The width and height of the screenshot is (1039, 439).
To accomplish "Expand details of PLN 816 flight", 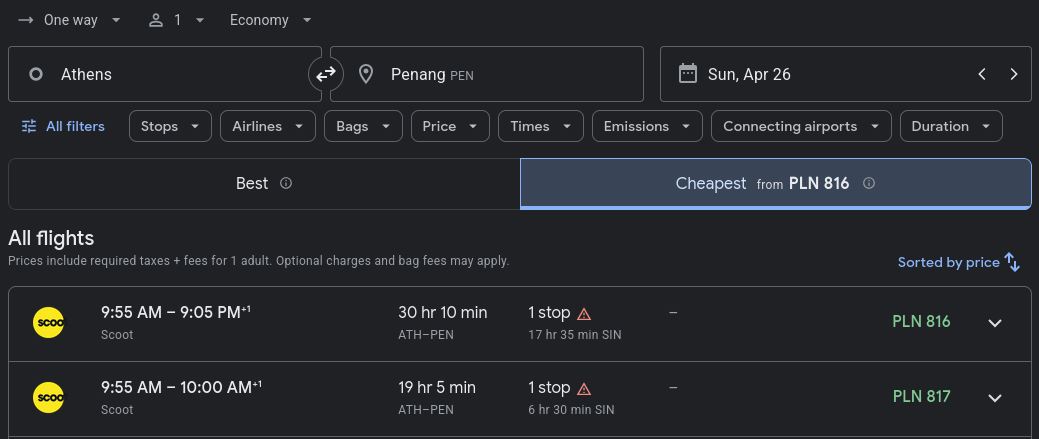I will pyautogui.click(x=995, y=323).
